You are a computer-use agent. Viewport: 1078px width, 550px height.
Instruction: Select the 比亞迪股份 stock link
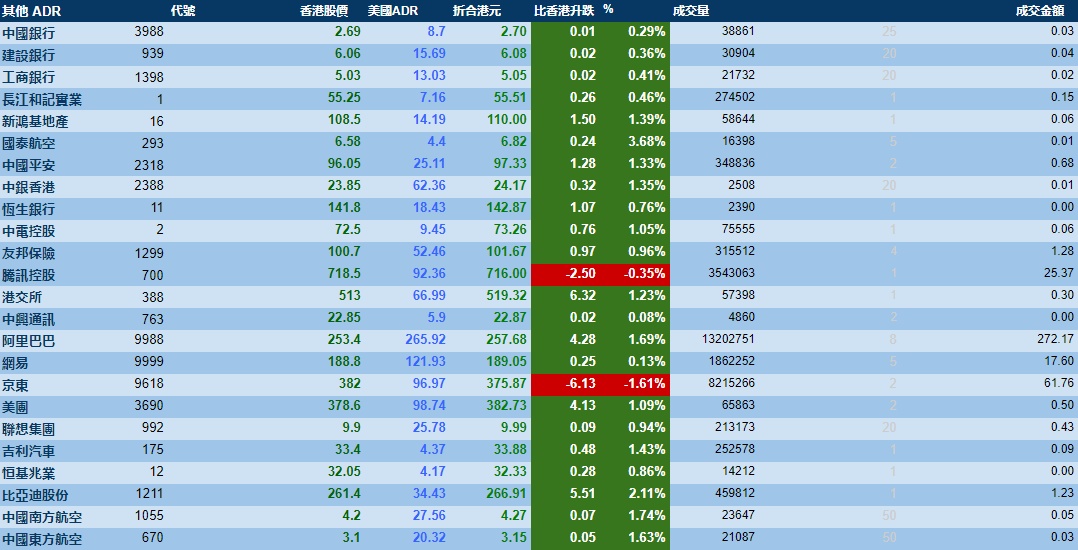(36, 495)
